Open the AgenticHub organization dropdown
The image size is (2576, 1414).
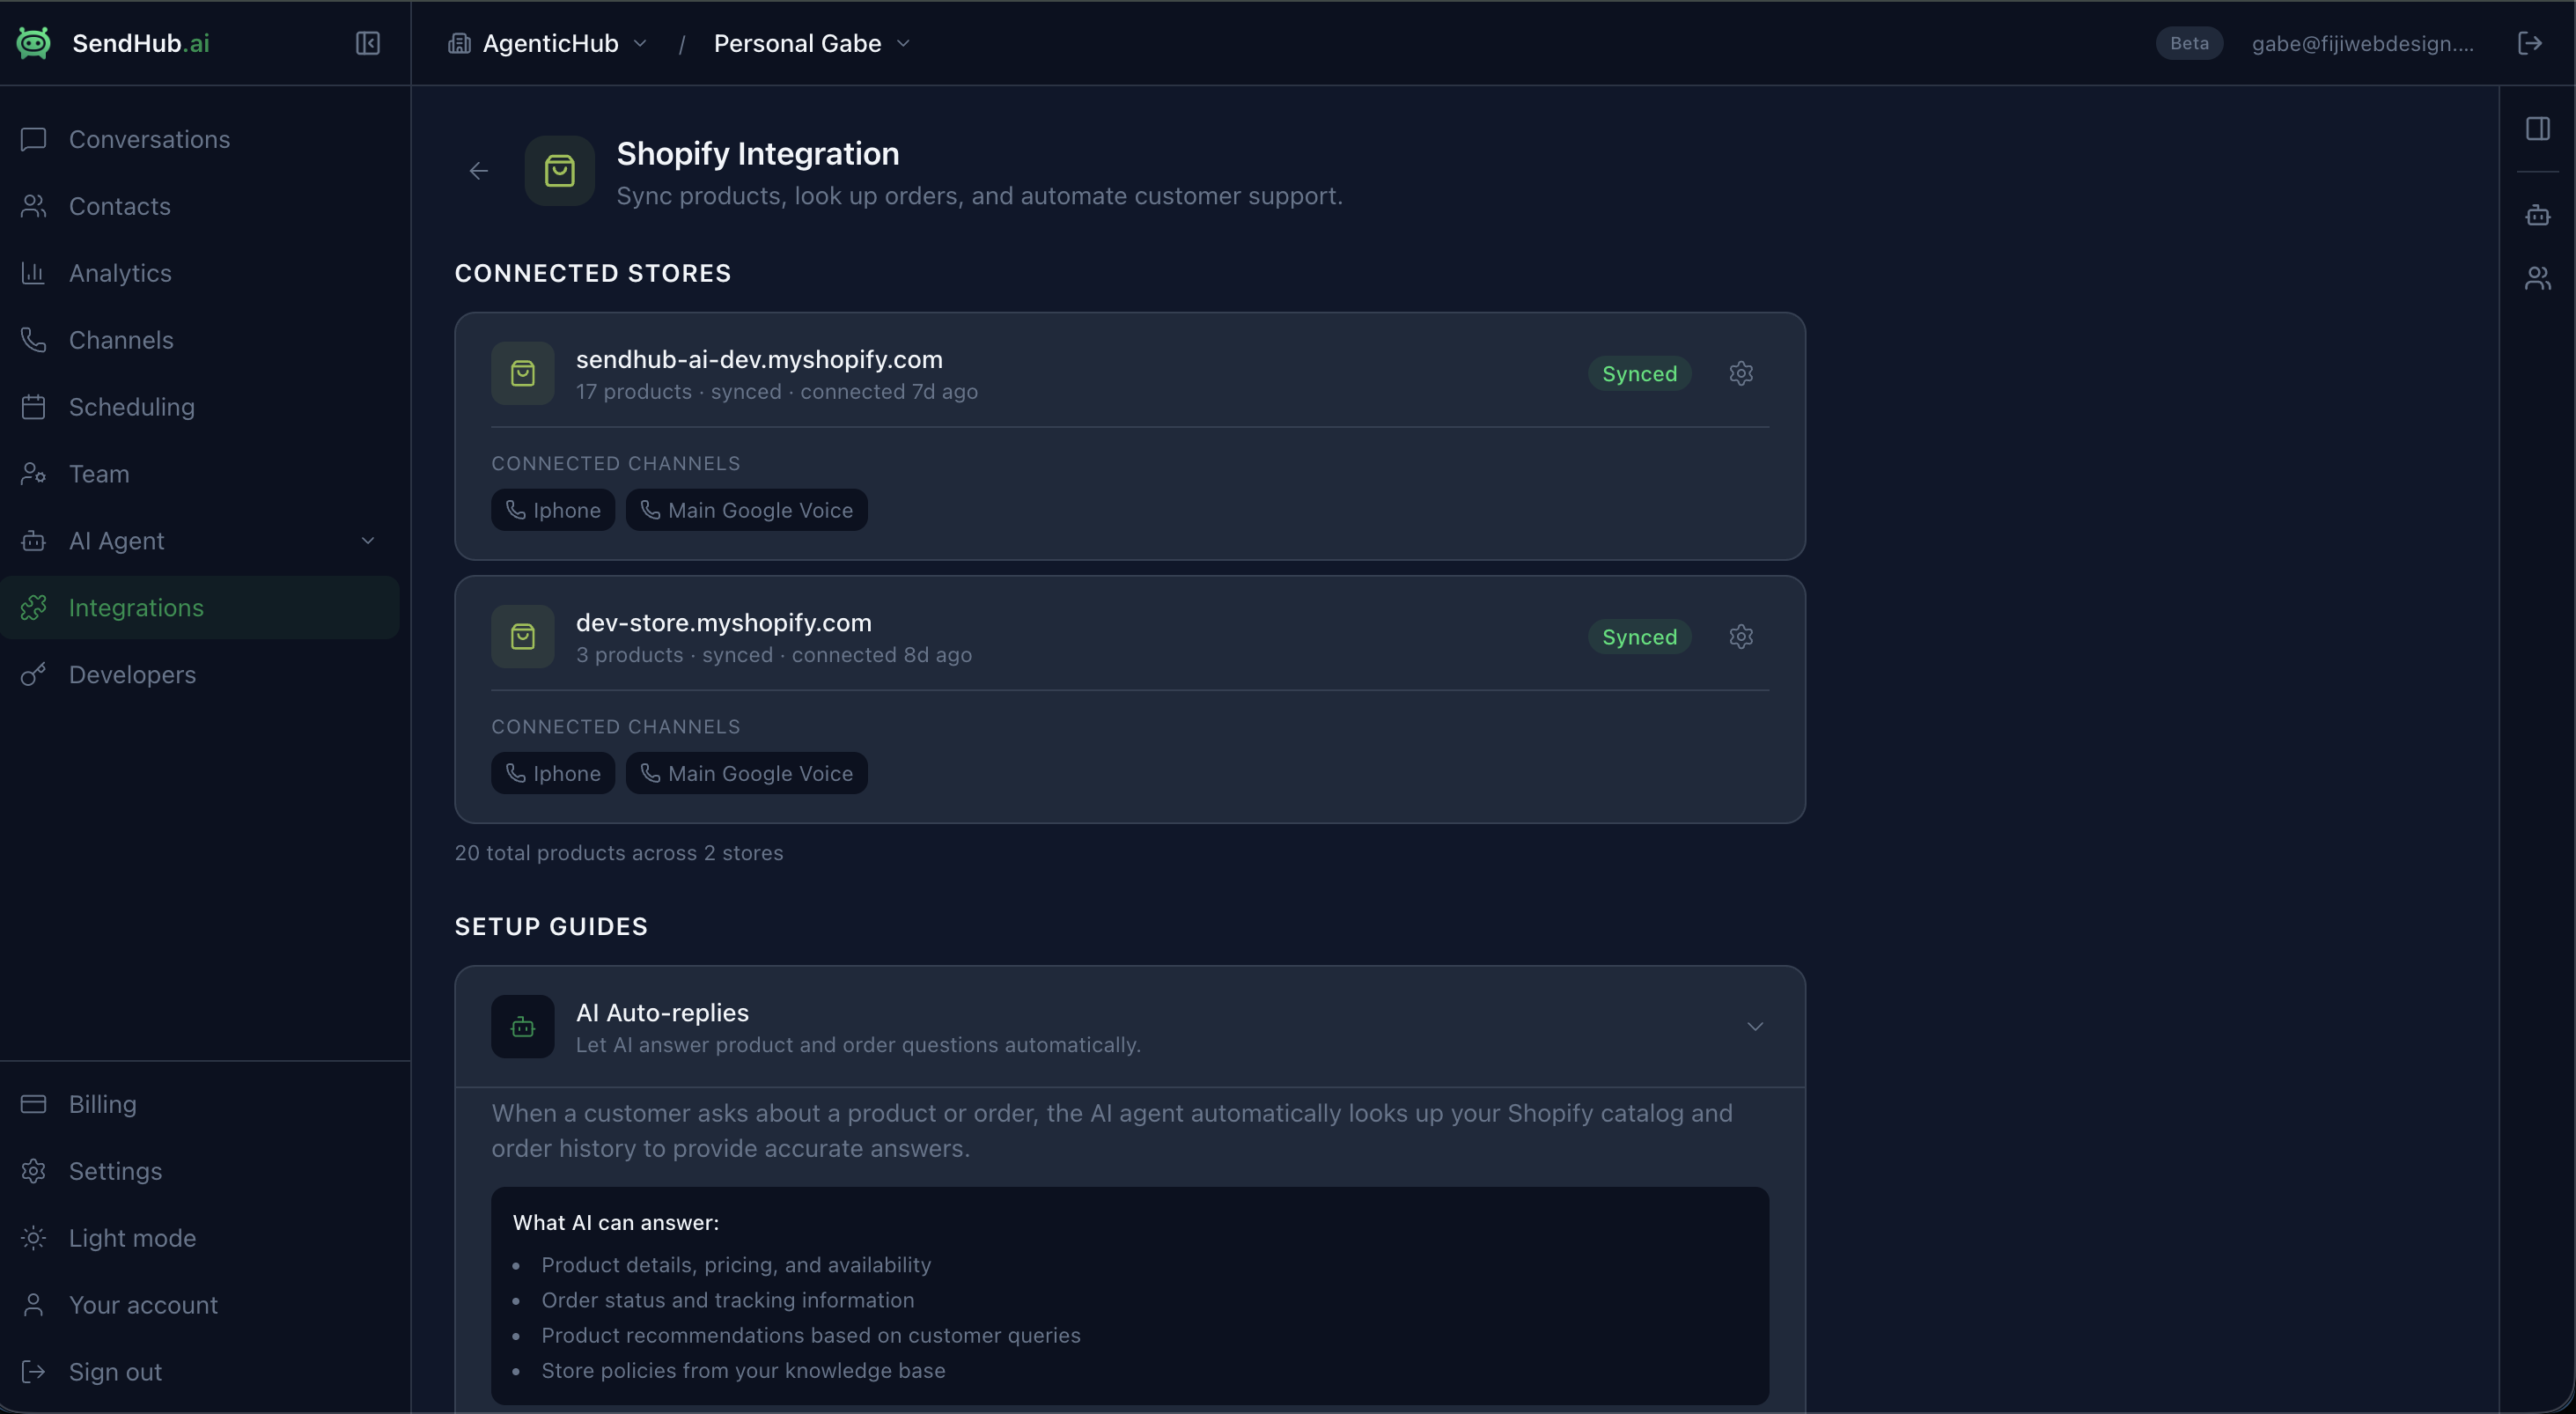[x=548, y=43]
